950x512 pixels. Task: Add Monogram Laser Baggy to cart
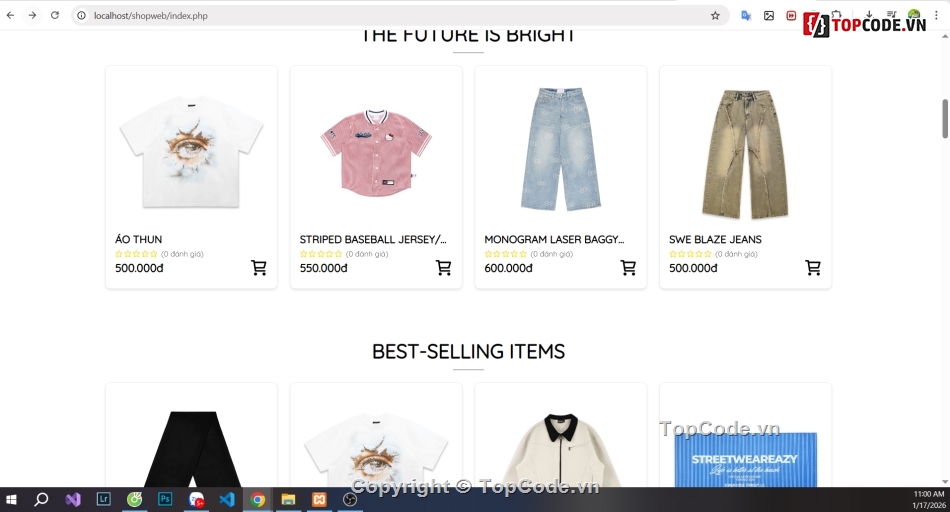pyautogui.click(x=628, y=267)
